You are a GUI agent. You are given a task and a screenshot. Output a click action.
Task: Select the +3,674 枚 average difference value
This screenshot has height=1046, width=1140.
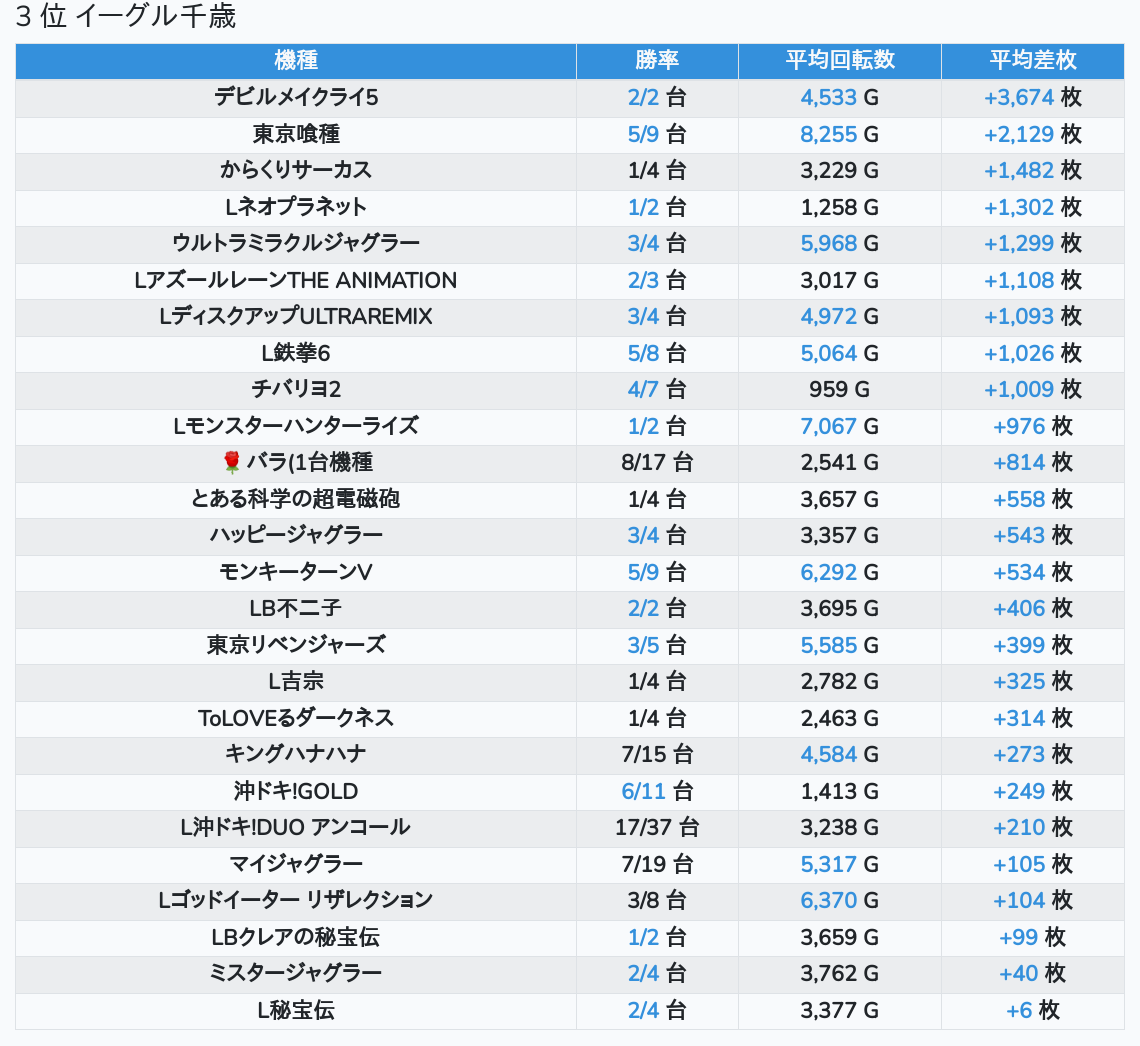pos(1032,97)
